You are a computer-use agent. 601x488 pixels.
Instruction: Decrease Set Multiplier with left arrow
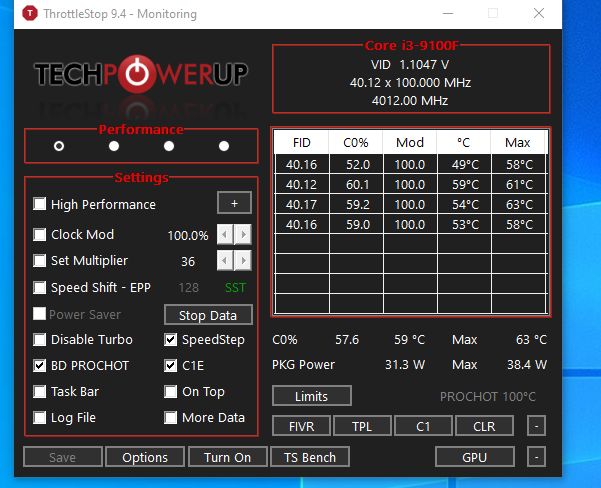point(225,261)
